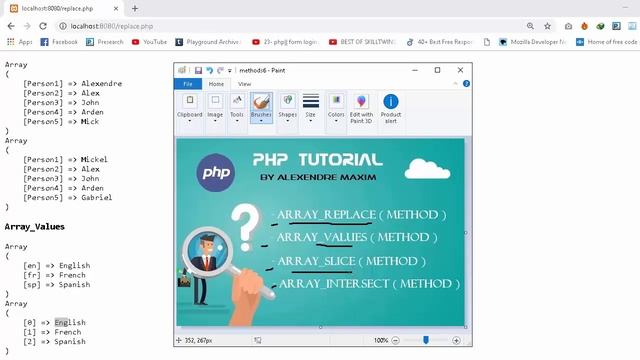This screenshot has height=360, width=640.
Task: Click the Clipboard icon in ribbon
Action: [x=190, y=100]
